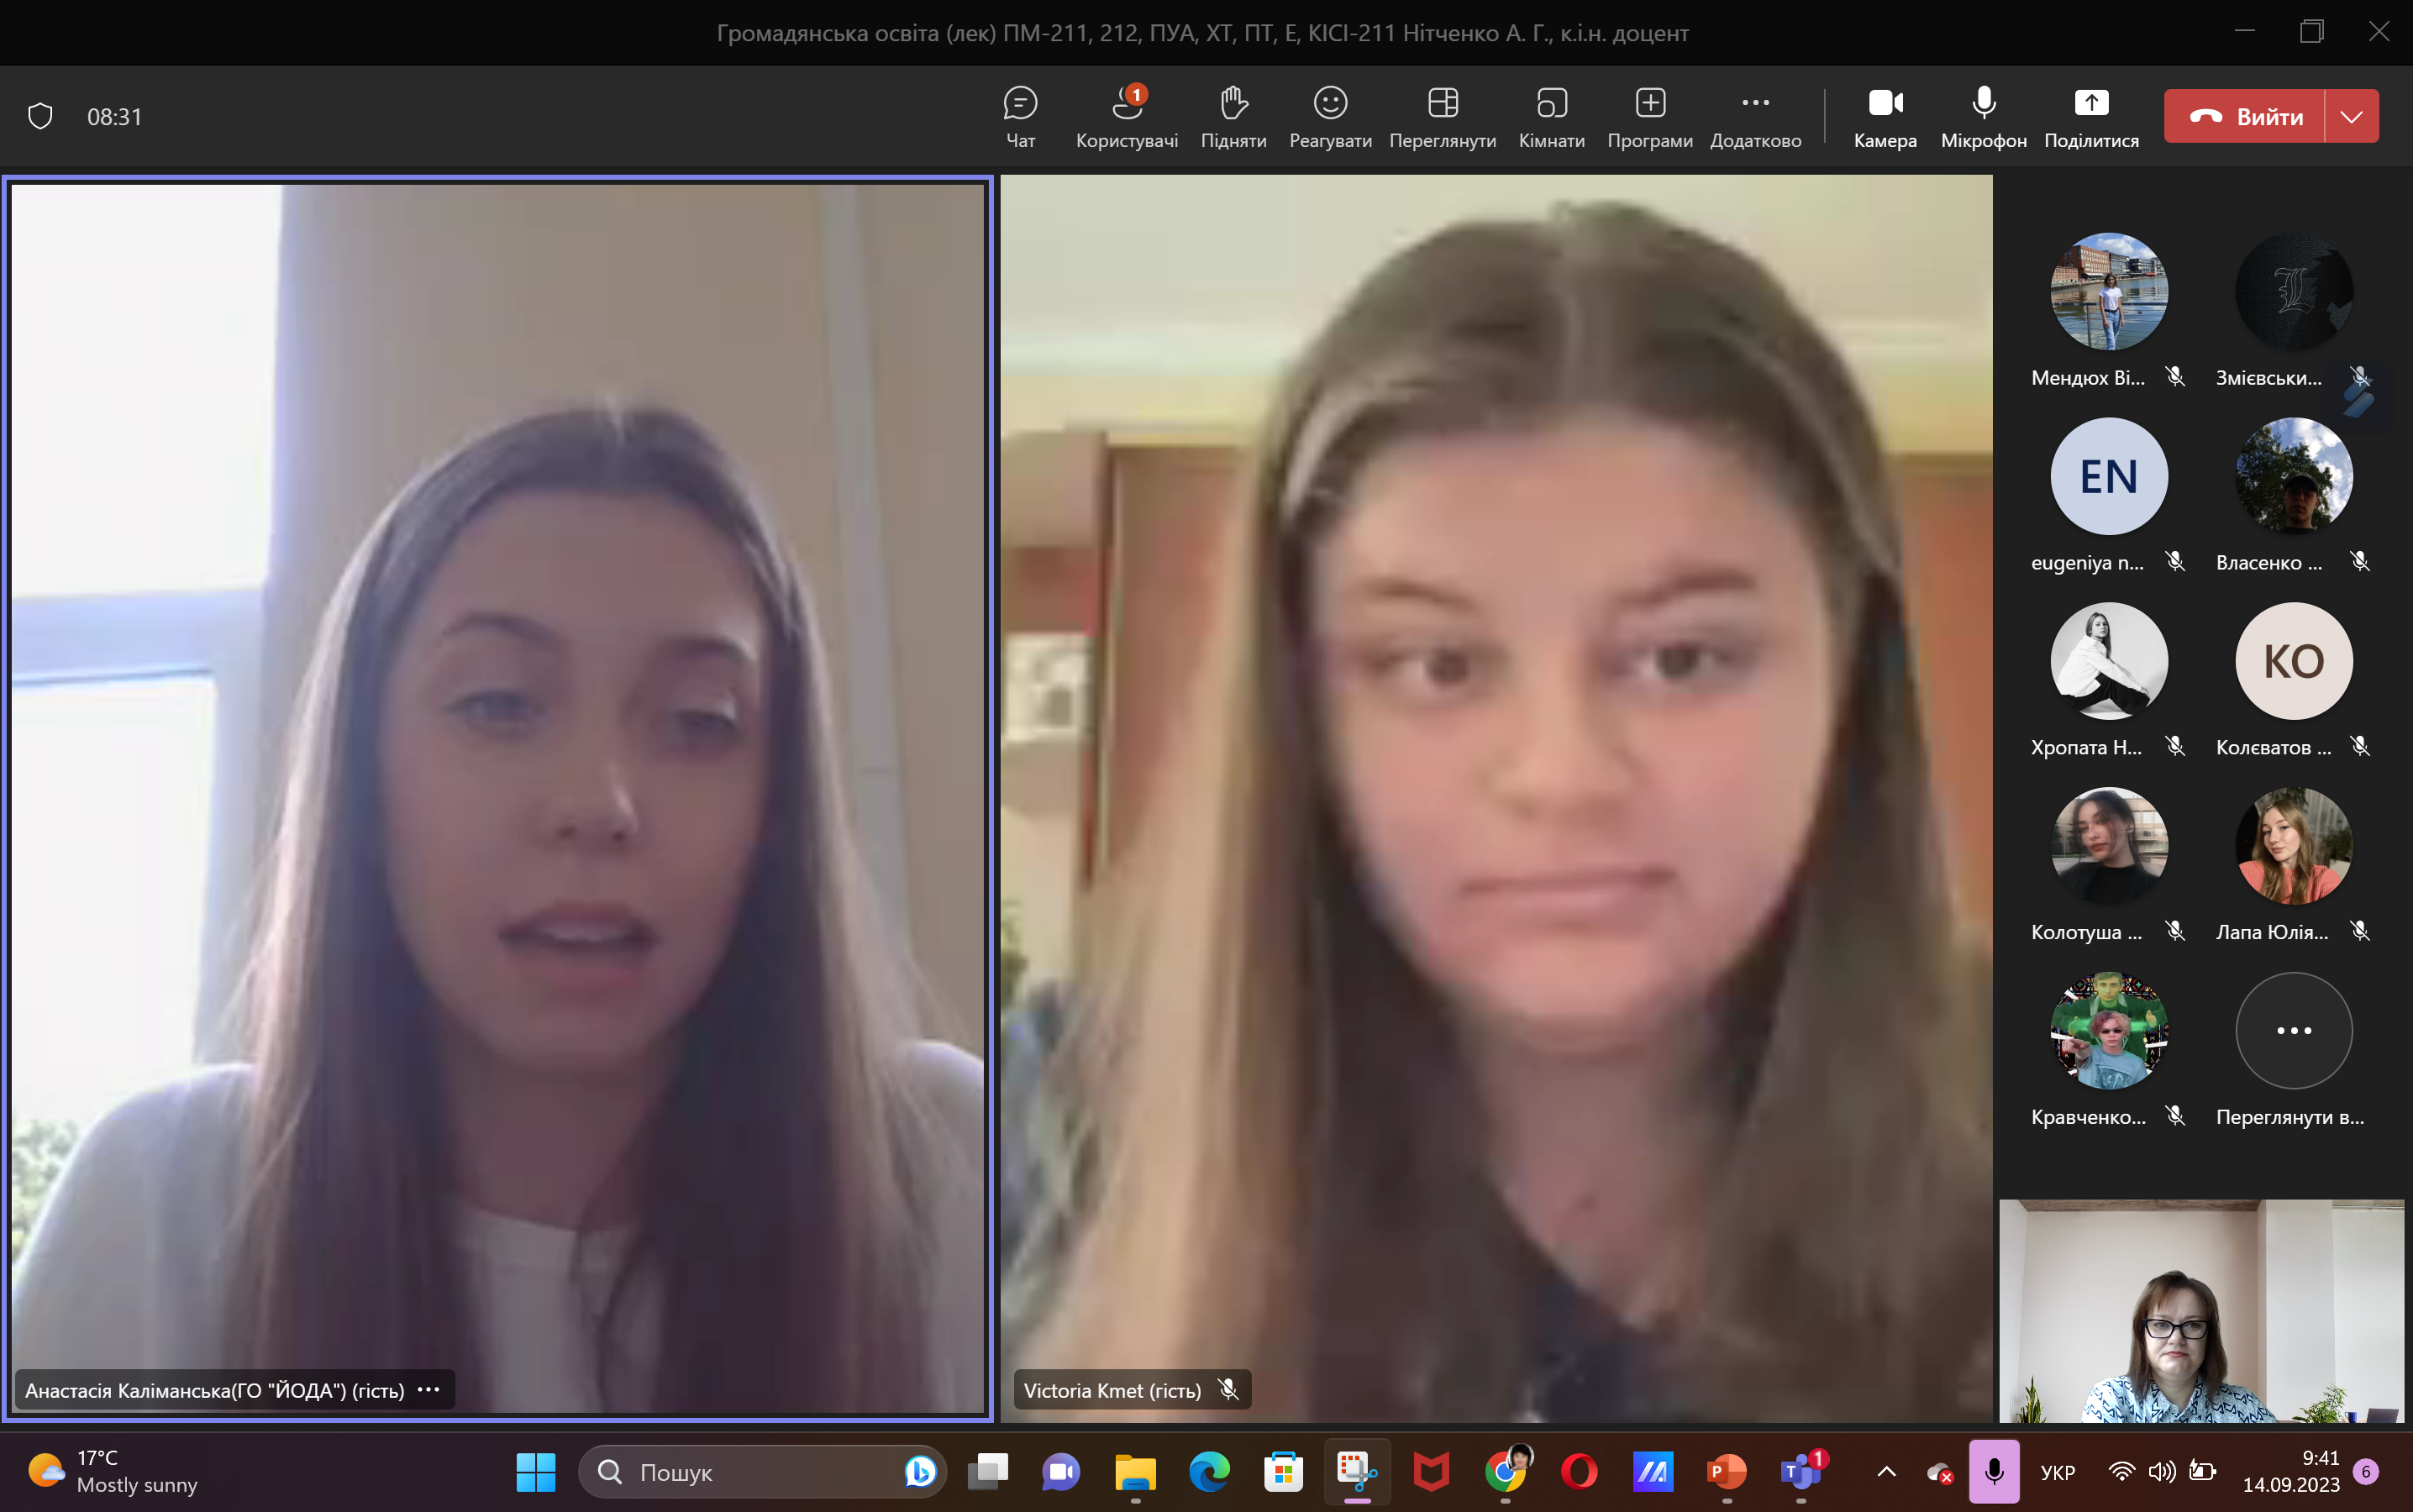Share screen with the Поділитися icon

tap(2090, 116)
